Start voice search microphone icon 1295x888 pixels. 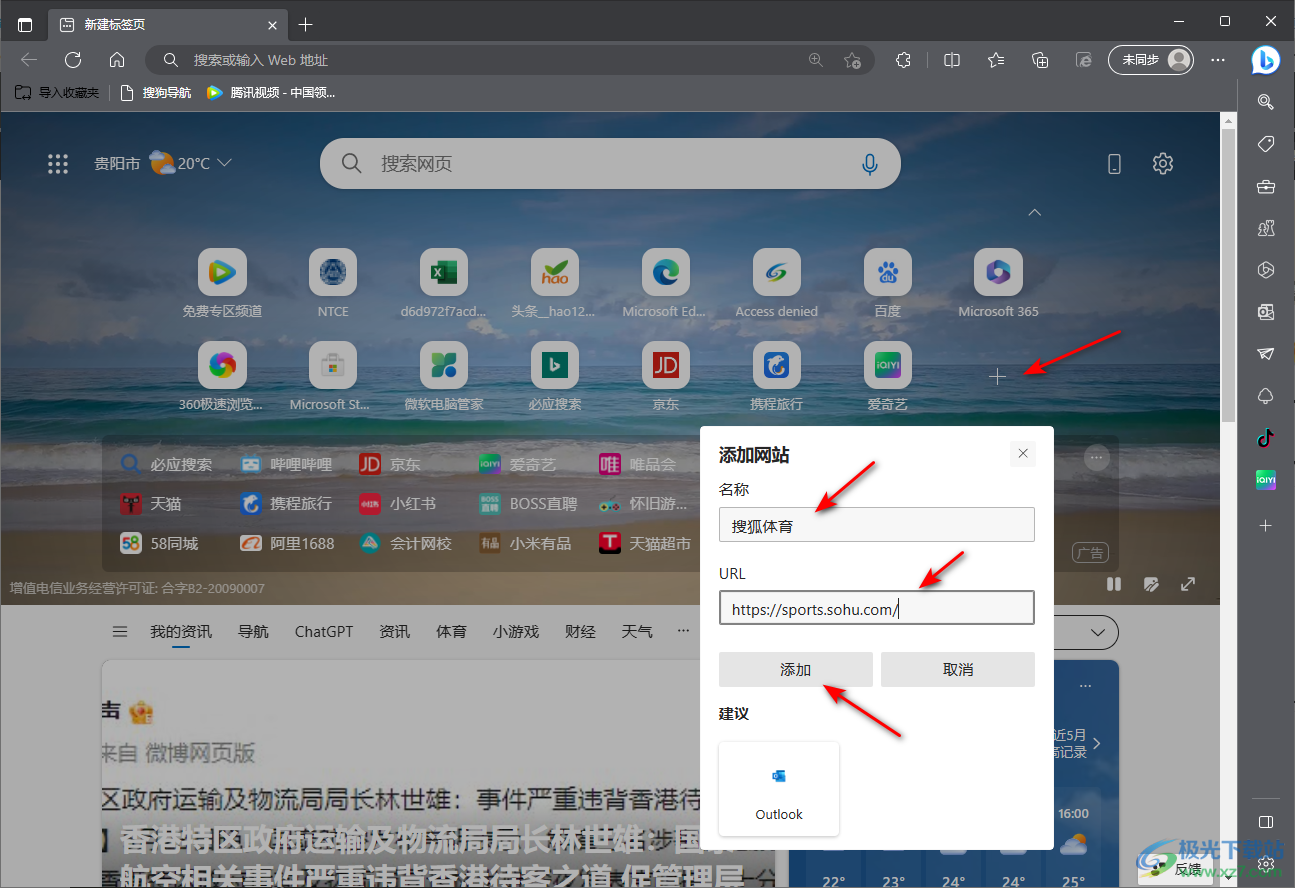coord(870,164)
